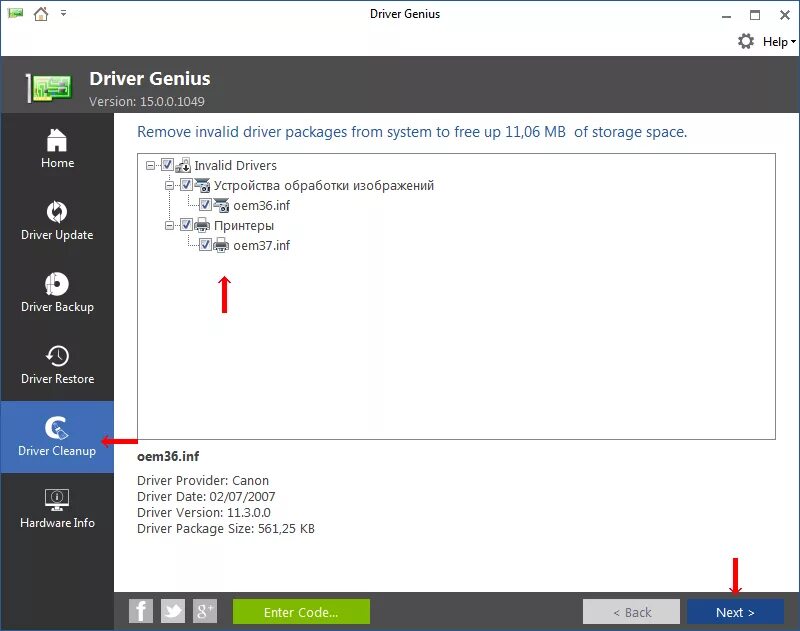Image resolution: width=800 pixels, height=631 pixels.
Task: Click the title bar house icon
Action: coord(41,14)
